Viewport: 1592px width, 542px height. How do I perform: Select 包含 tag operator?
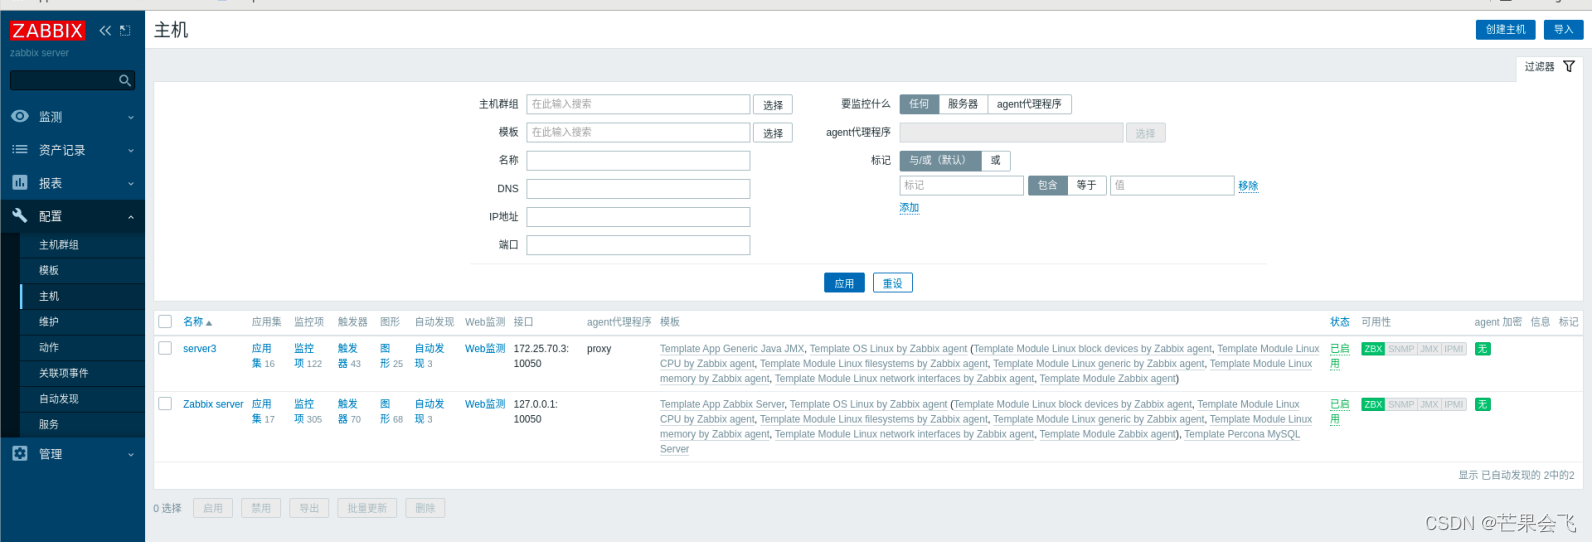[x=1047, y=185]
